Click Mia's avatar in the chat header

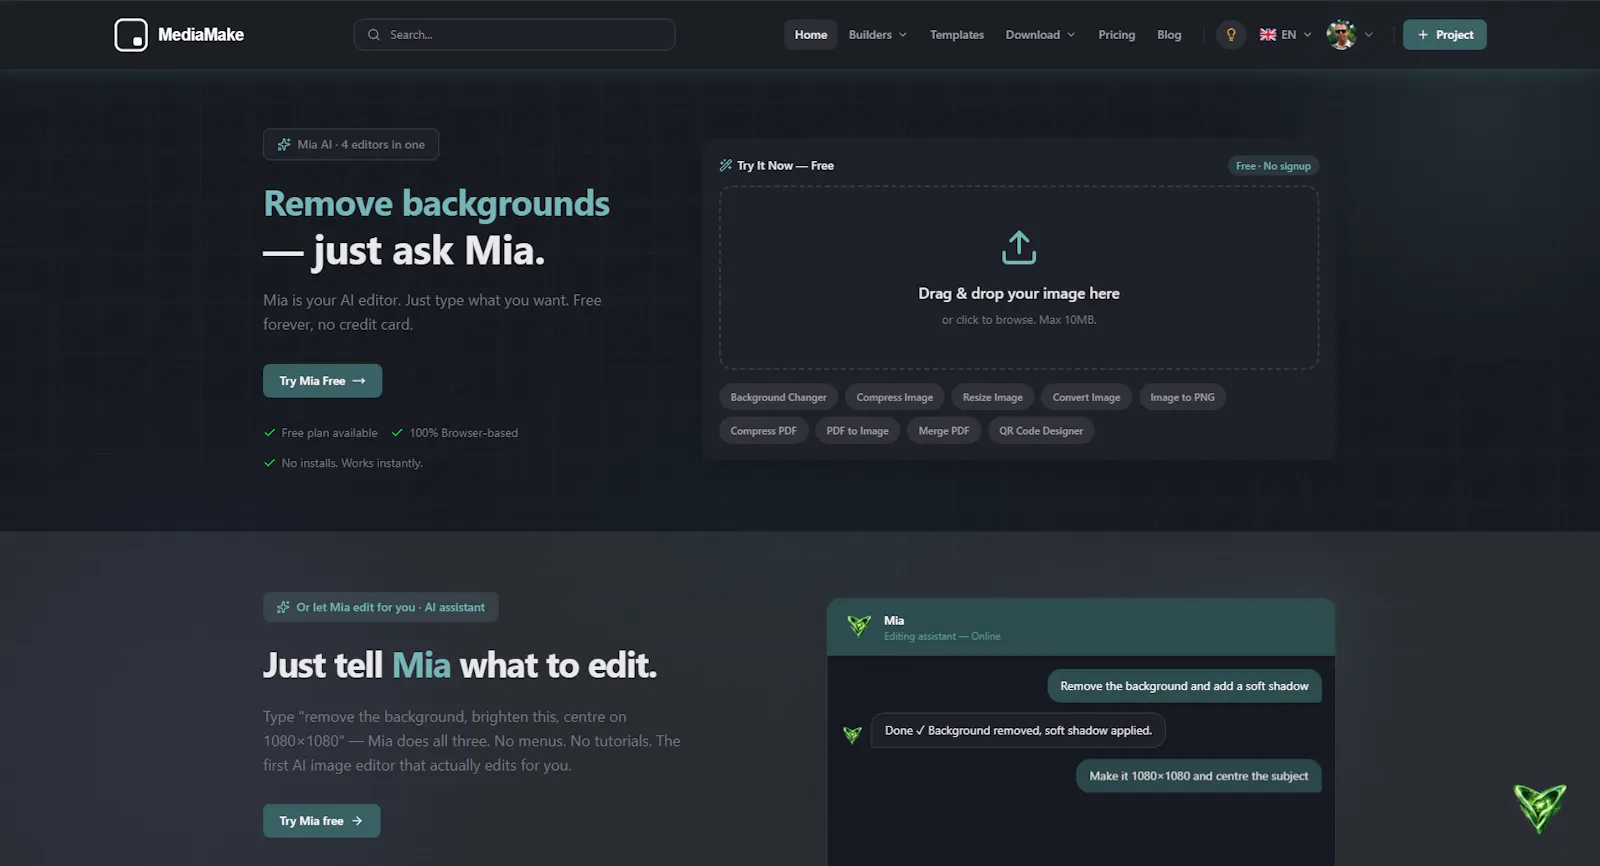click(859, 627)
